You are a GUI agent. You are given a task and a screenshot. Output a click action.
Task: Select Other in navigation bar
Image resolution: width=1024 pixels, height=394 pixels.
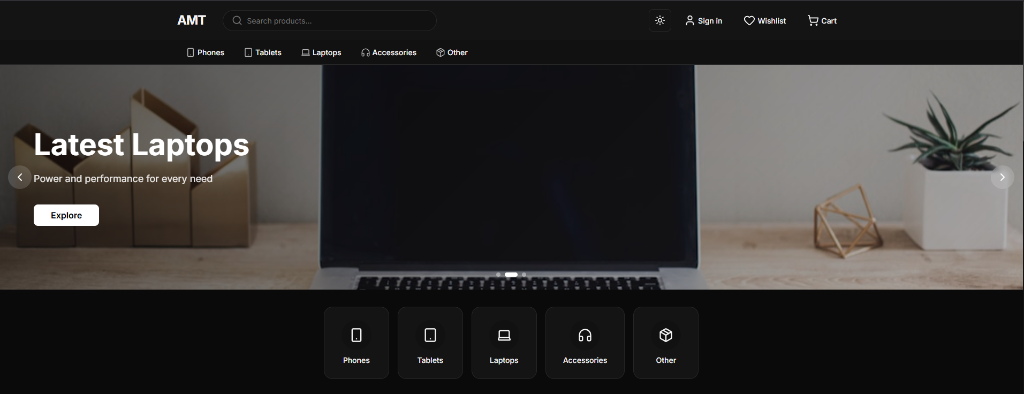point(452,52)
